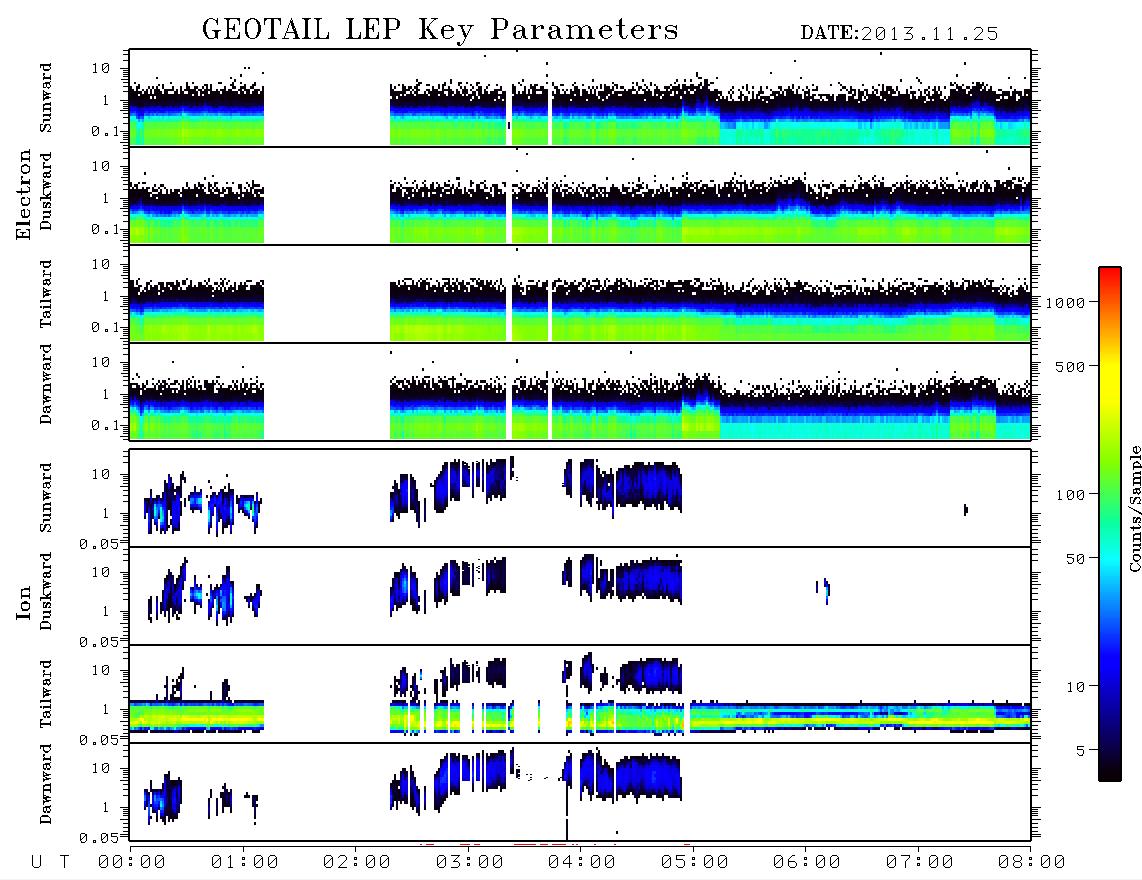1142x880 pixels.
Task: Click the "500" color bar tick label
Action: 1070,366
